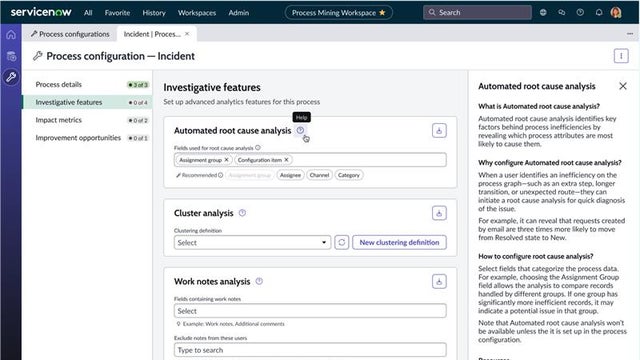Open the Workspaces menu

[197, 13]
